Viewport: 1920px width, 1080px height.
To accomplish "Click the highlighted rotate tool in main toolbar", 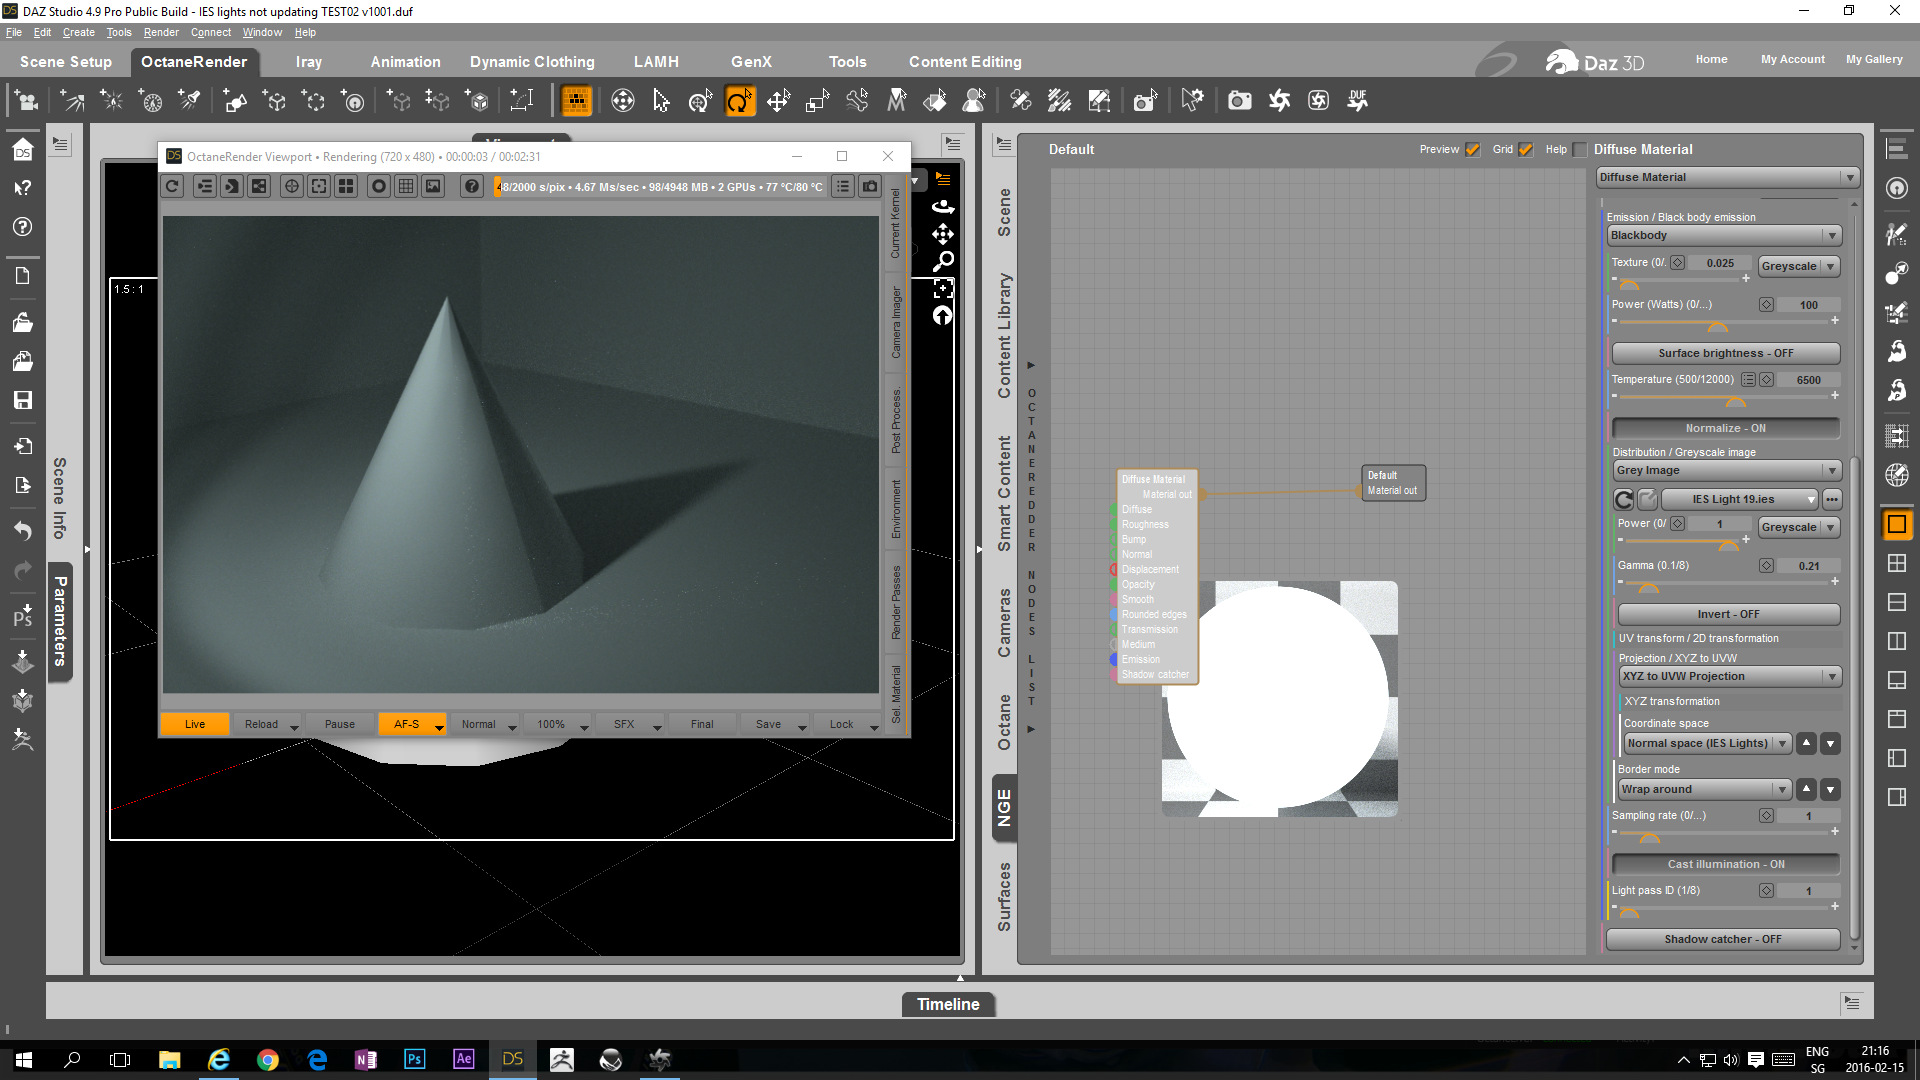I will 739,100.
